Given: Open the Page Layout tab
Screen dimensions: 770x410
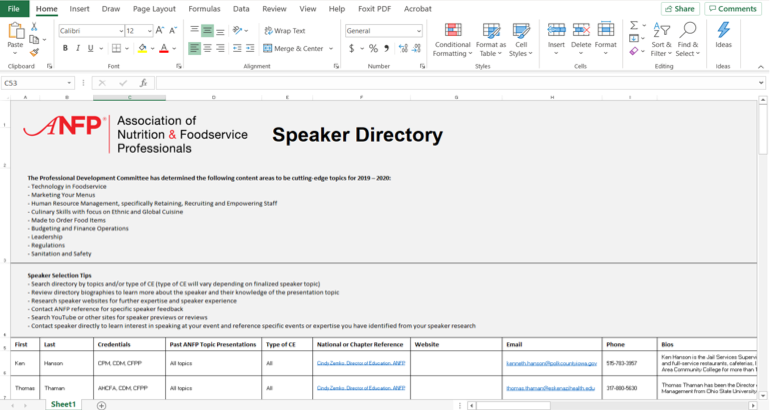Looking at the screenshot, I should coord(154,8).
